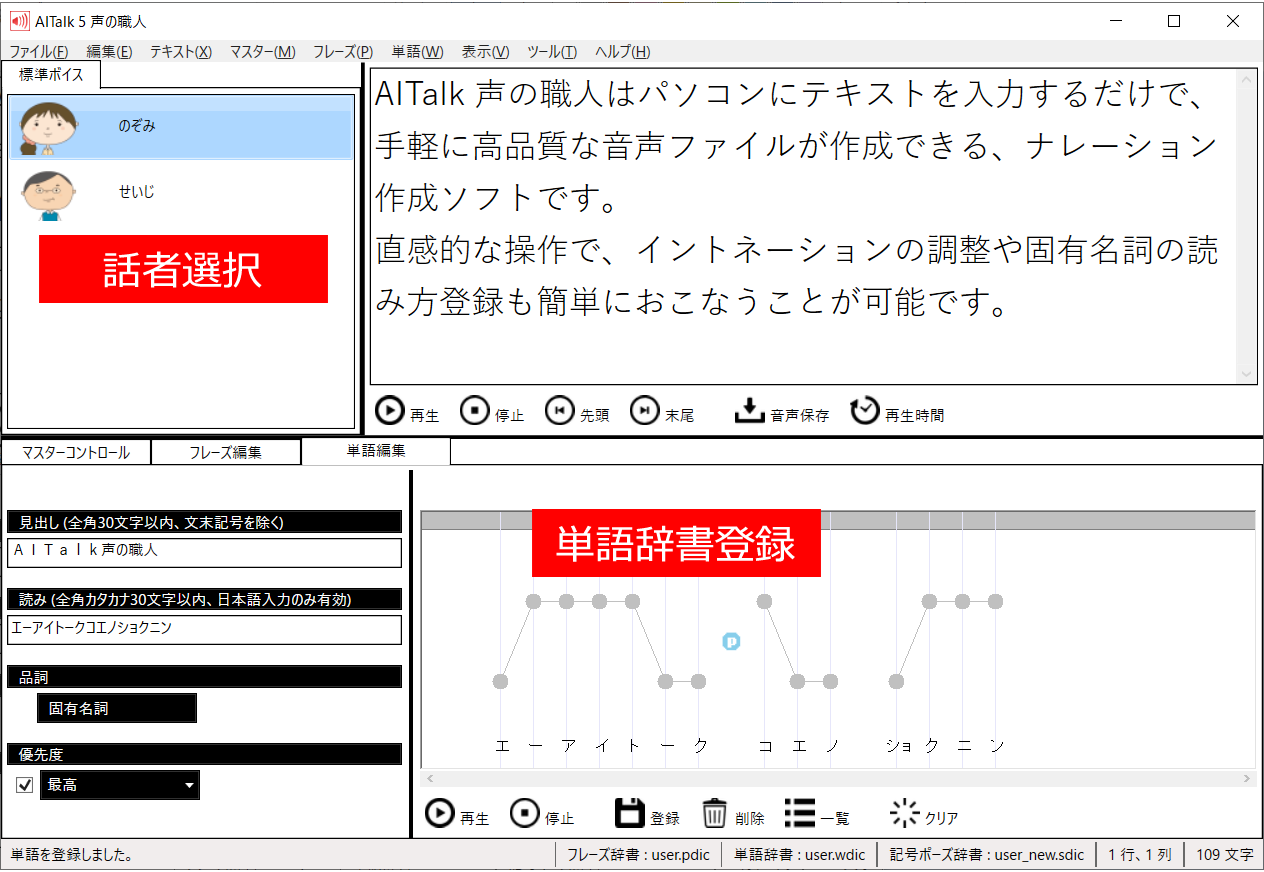
Task: Click the 音声保存 (save audio) icon
Action: [751, 410]
